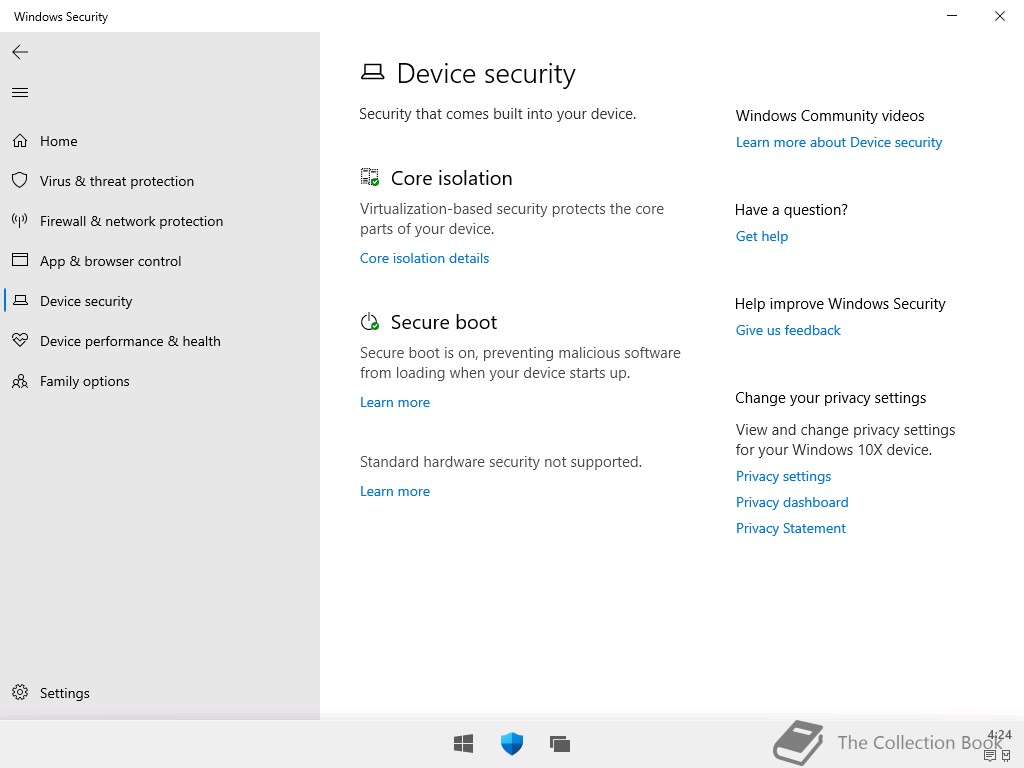1024x768 pixels.
Task: Click Give us feedback link
Action: 788,330
